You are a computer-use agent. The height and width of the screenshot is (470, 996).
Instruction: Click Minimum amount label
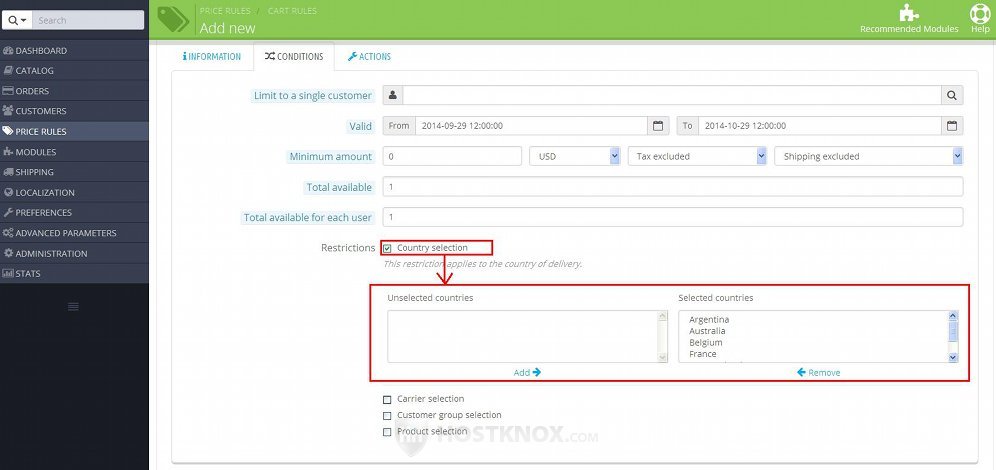[x=330, y=156]
